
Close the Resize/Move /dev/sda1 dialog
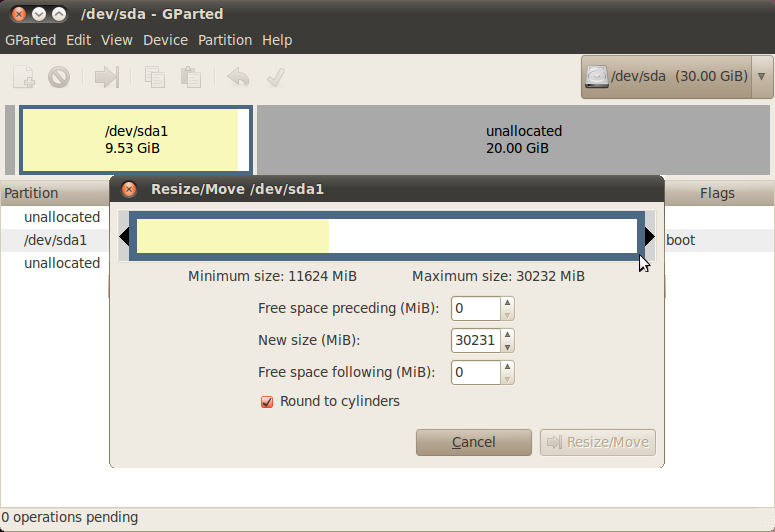click(129, 189)
